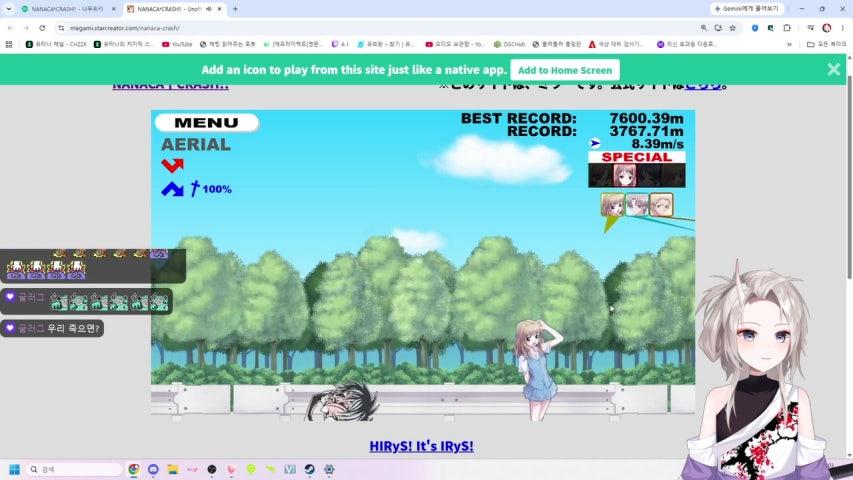Show more bookmarks with the chevron

click(789, 45)
